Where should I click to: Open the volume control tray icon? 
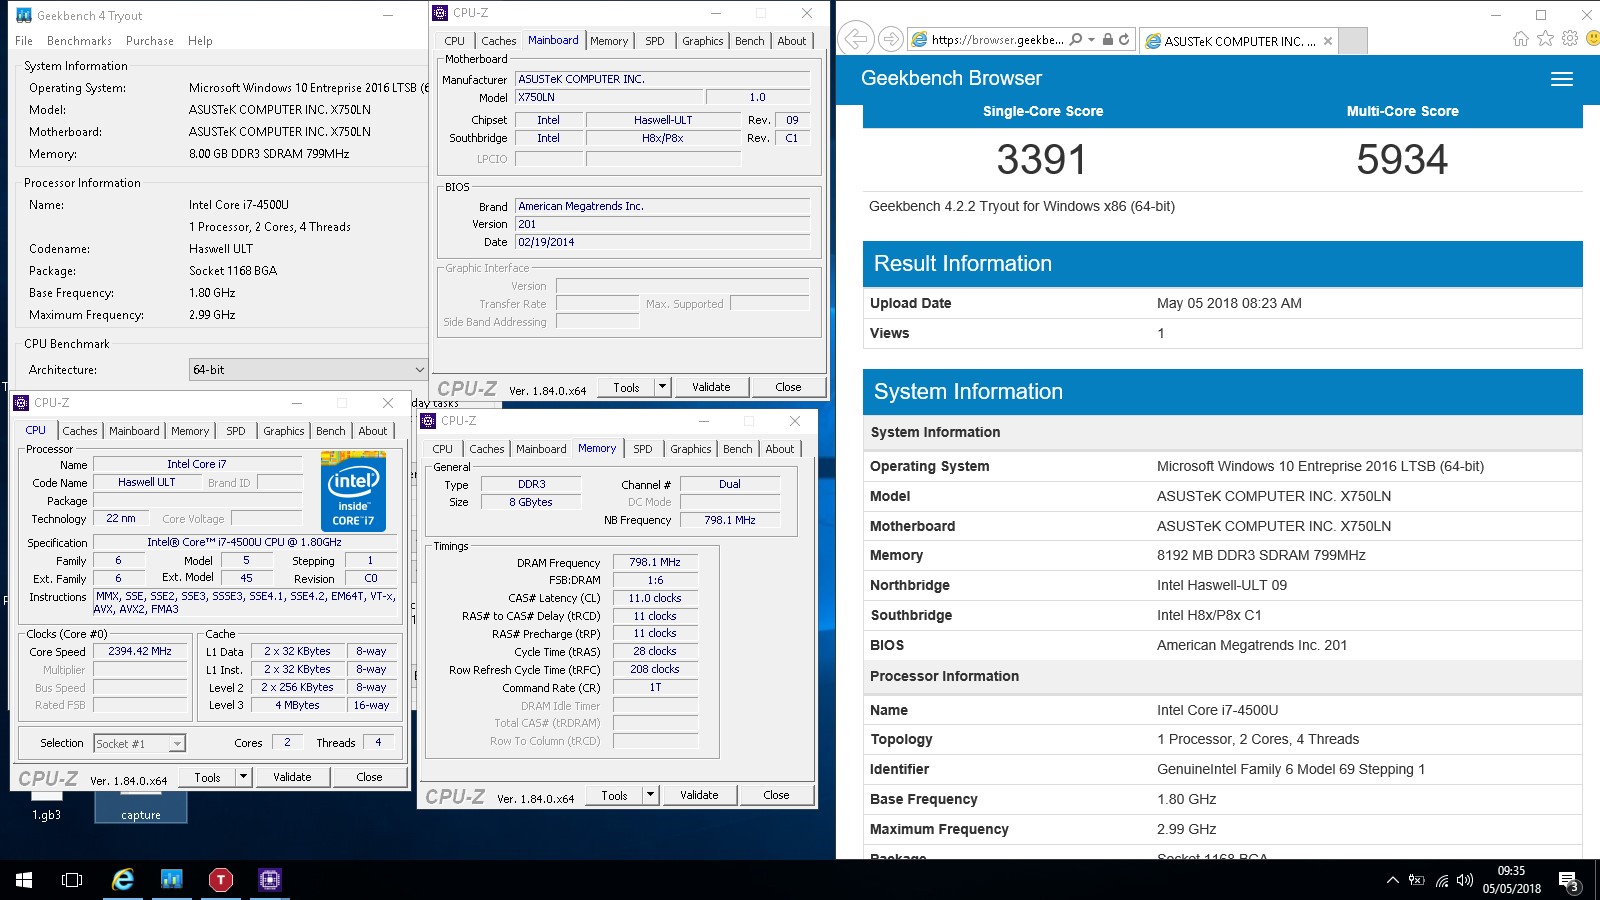click(1465, 880)
